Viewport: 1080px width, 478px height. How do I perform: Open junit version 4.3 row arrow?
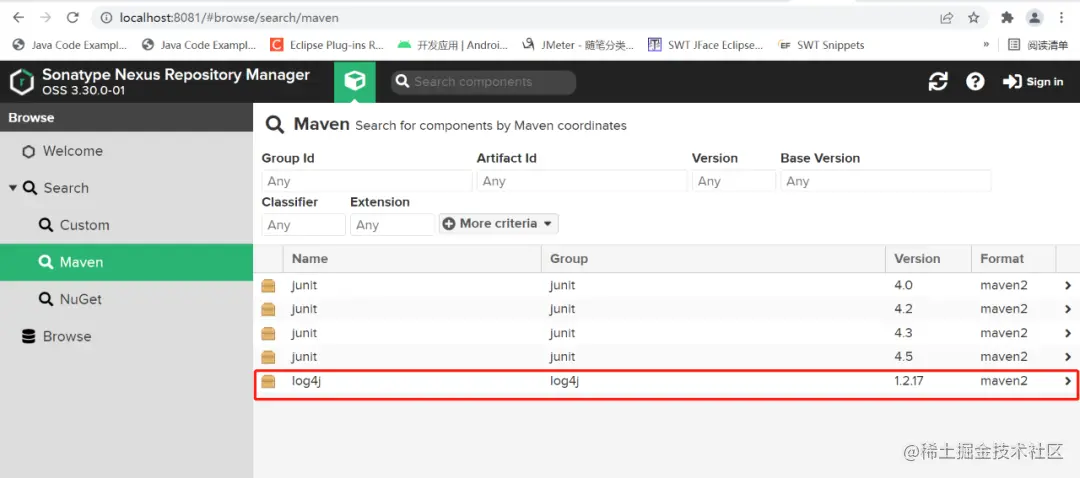1068,333
